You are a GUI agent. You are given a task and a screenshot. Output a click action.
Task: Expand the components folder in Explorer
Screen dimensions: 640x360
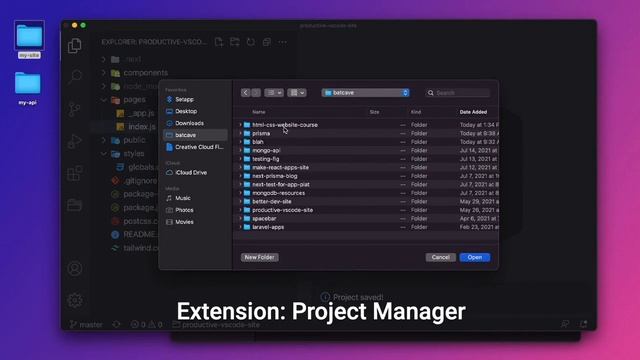click(104, 73)
